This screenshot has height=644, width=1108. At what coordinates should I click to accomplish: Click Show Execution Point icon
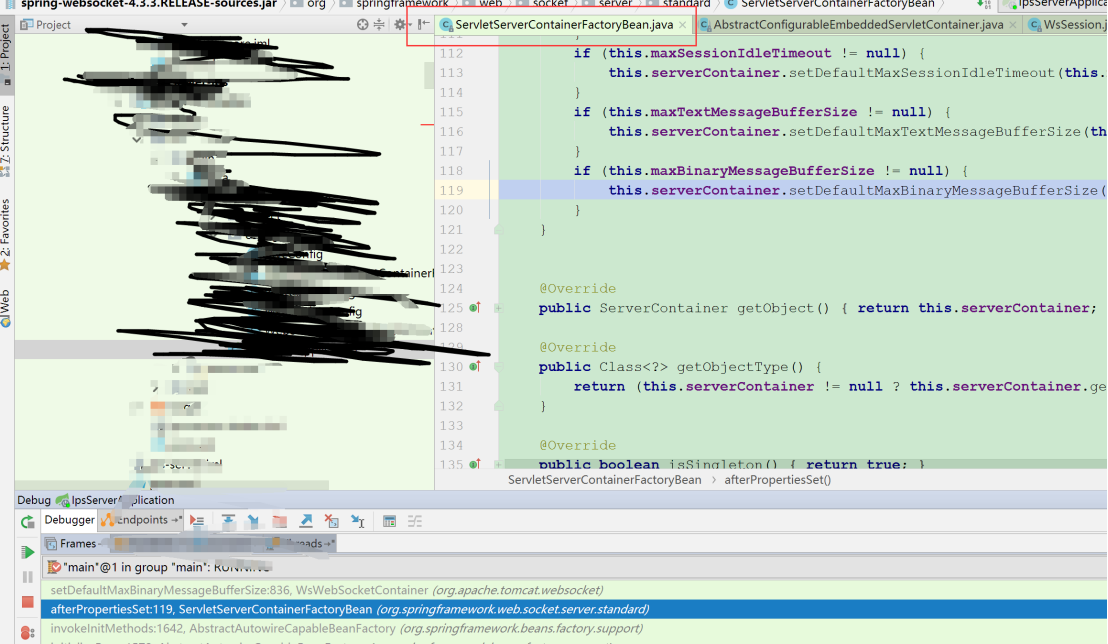pos(197,521)
